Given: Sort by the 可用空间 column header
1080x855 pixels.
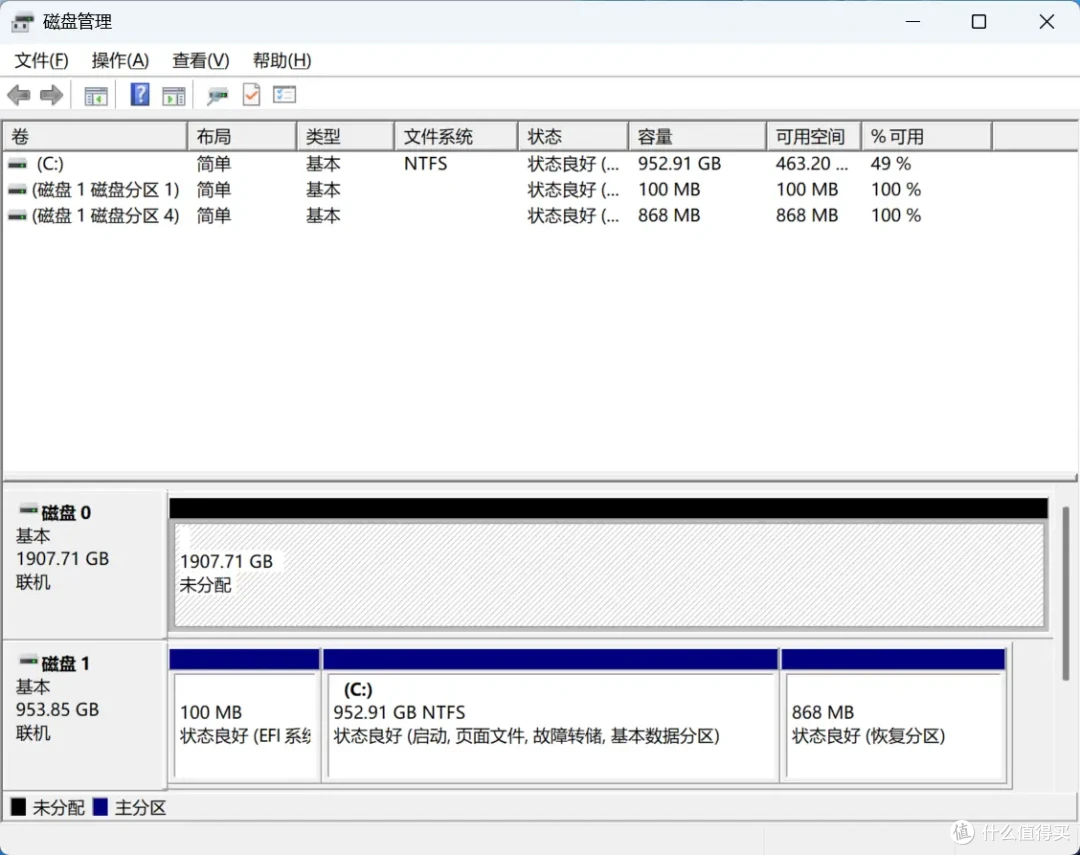Looking at the screenshot, I should (x=813, y=136).
